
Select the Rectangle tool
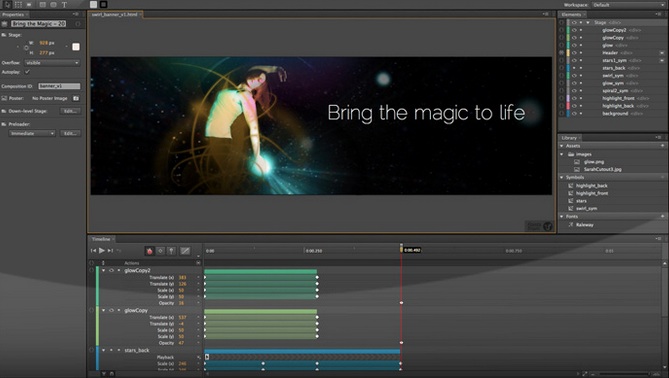[x=43, y=5]
